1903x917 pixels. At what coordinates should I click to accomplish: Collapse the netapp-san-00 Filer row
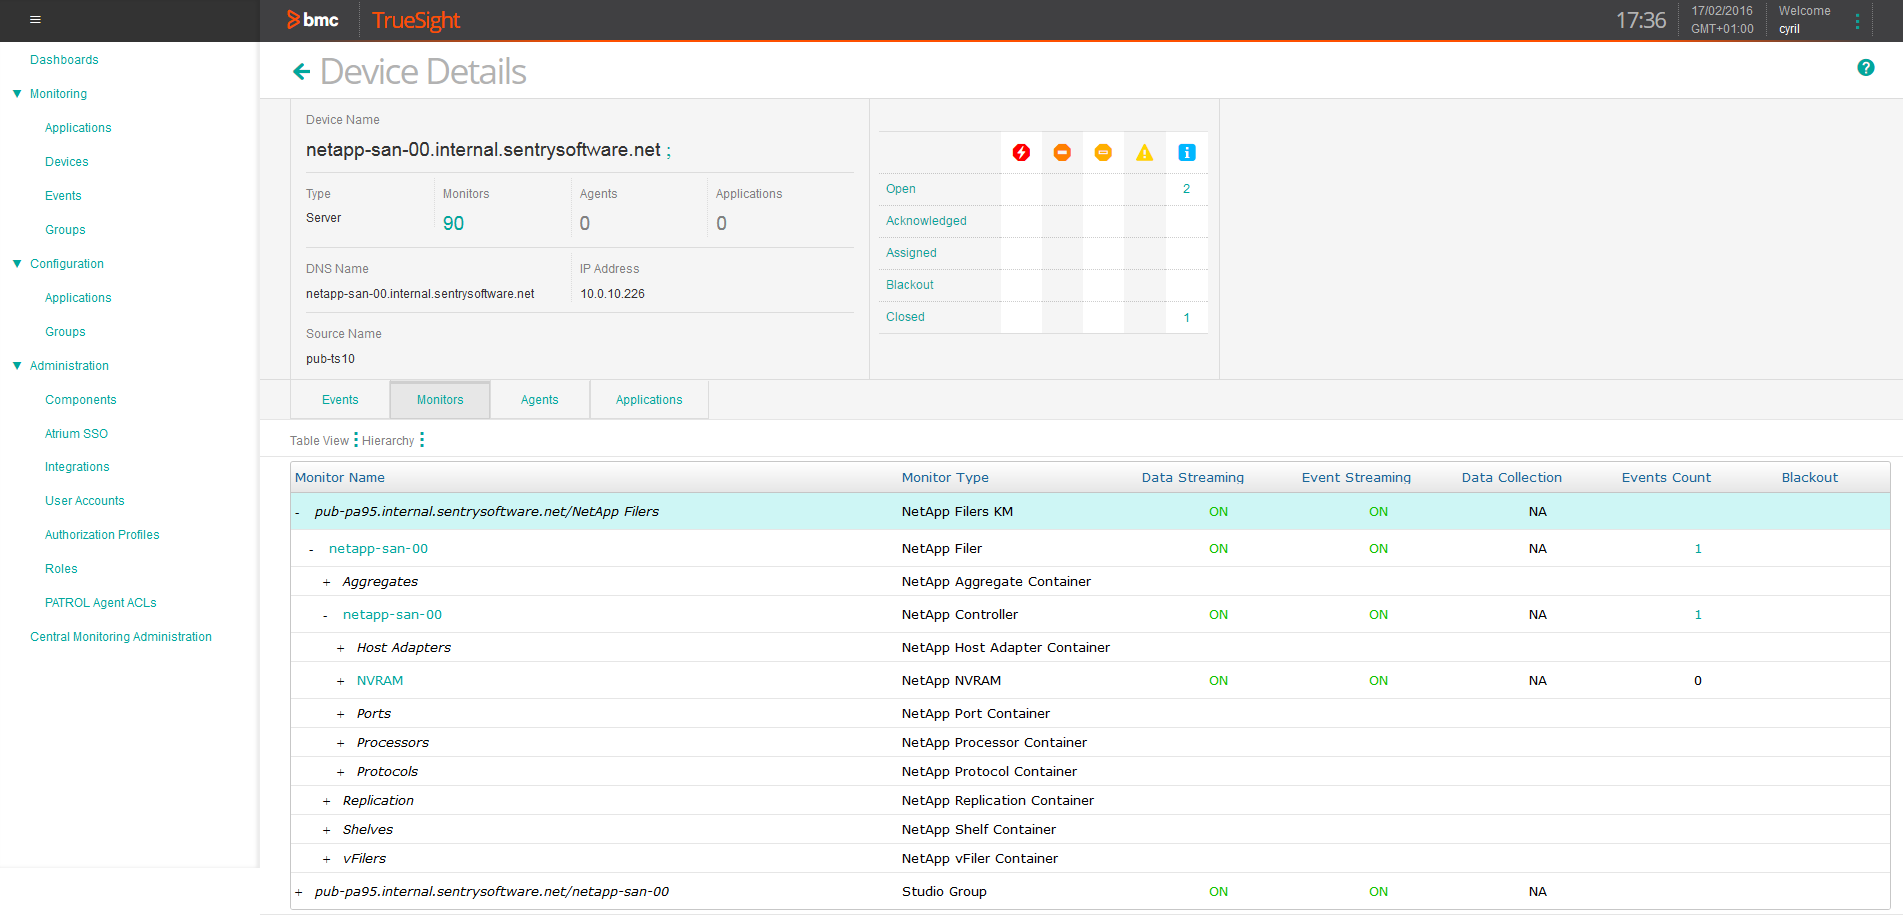(x=312, y=550)
